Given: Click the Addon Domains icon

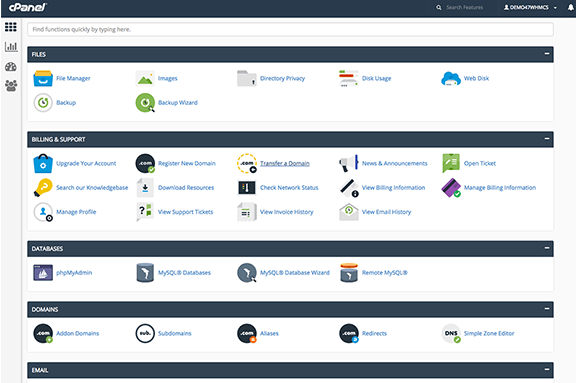Looking at the screenshot, I should (43, 333).
